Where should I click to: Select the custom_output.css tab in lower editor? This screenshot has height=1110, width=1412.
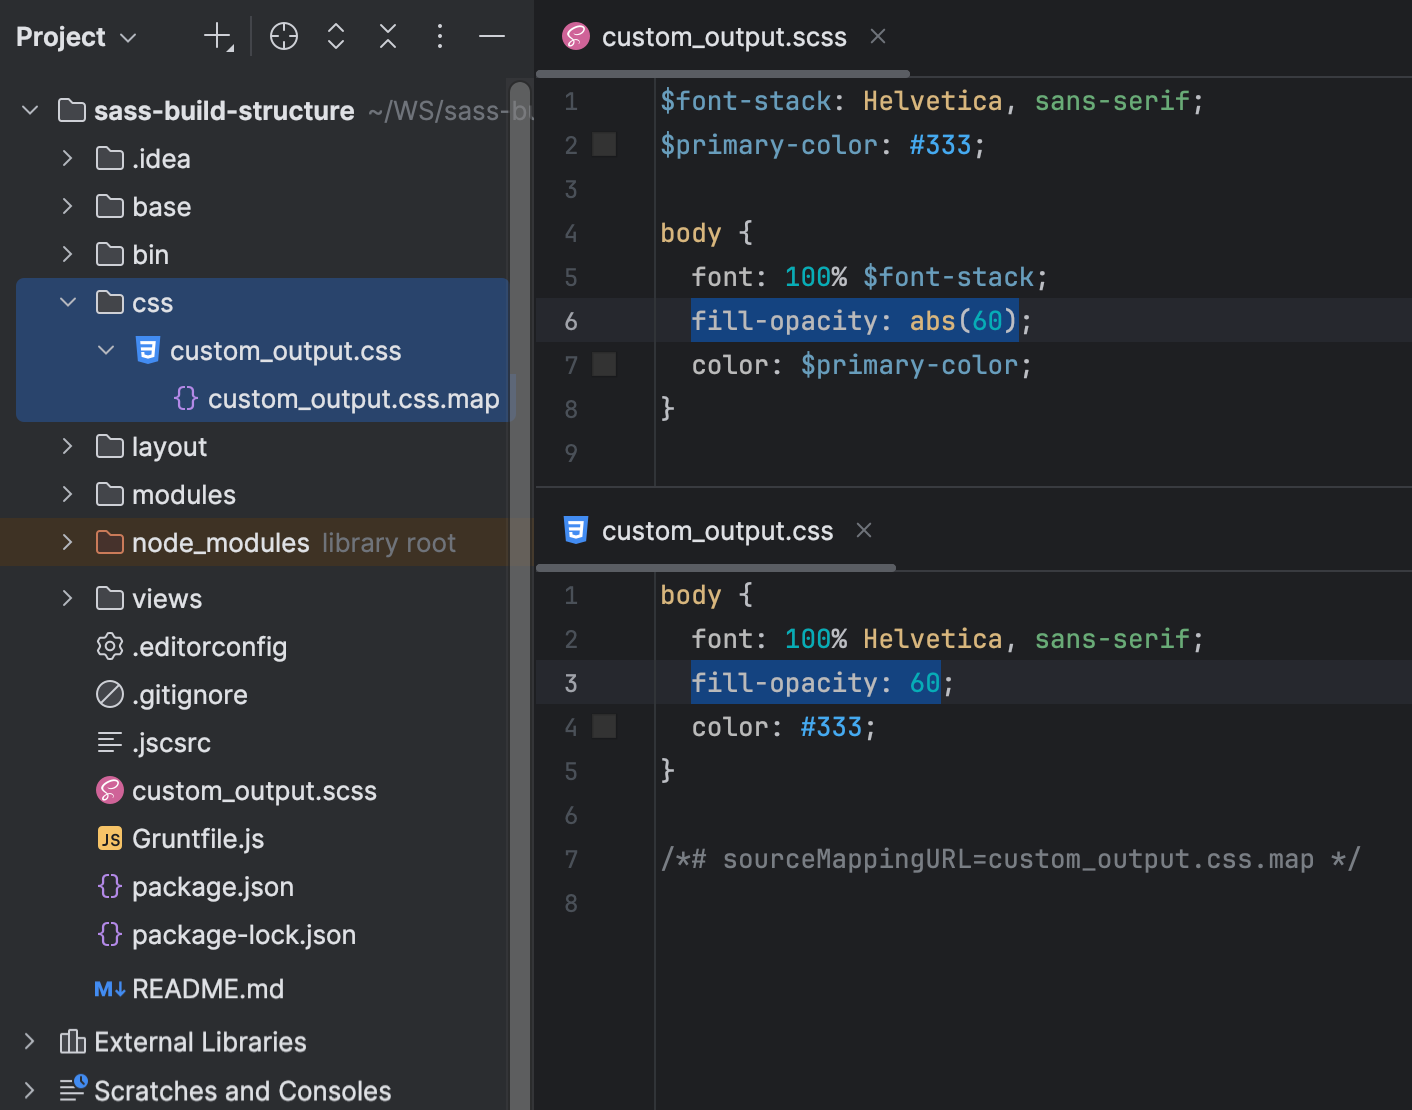[716, 530]
